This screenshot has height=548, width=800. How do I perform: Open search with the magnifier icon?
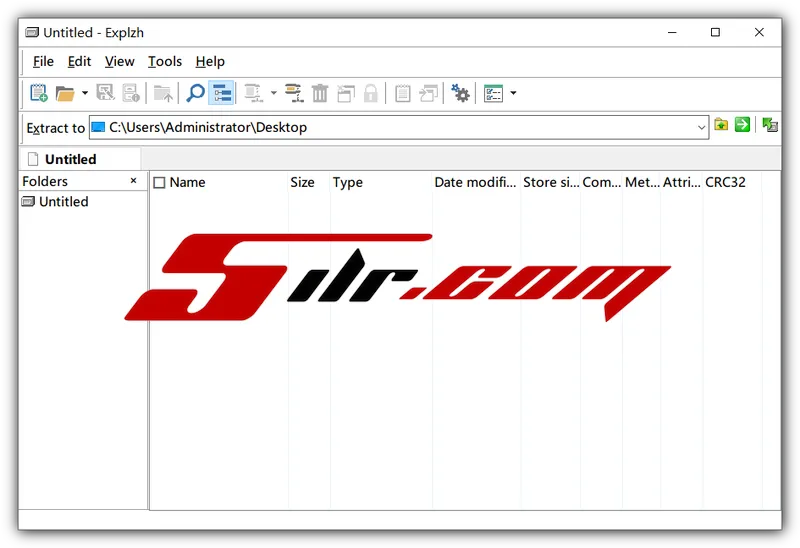click(x=195, y=93)
